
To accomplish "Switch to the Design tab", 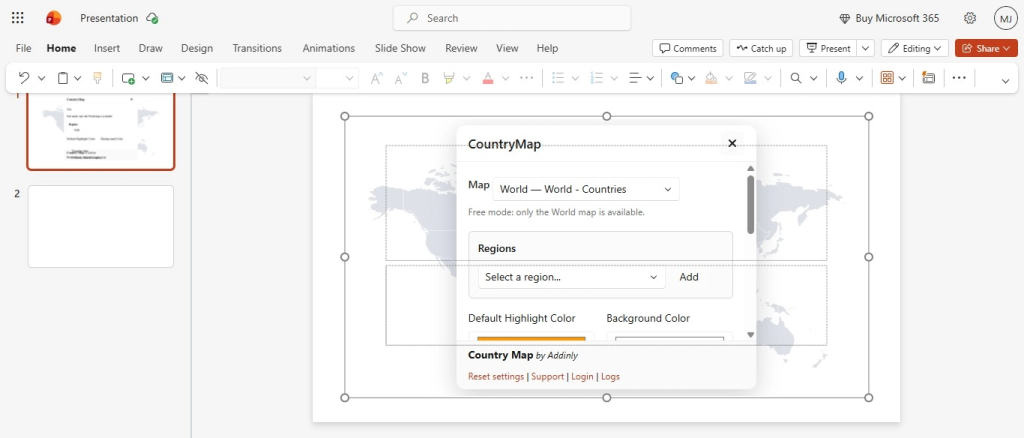I will [x=197, y=48].
